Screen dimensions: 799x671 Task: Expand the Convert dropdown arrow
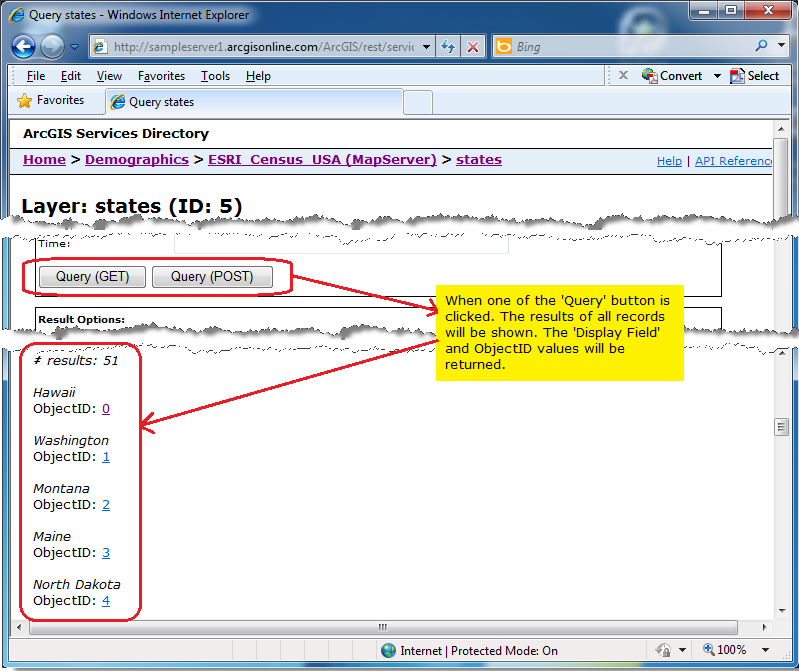pyautogui.click(x=717, y=76)
